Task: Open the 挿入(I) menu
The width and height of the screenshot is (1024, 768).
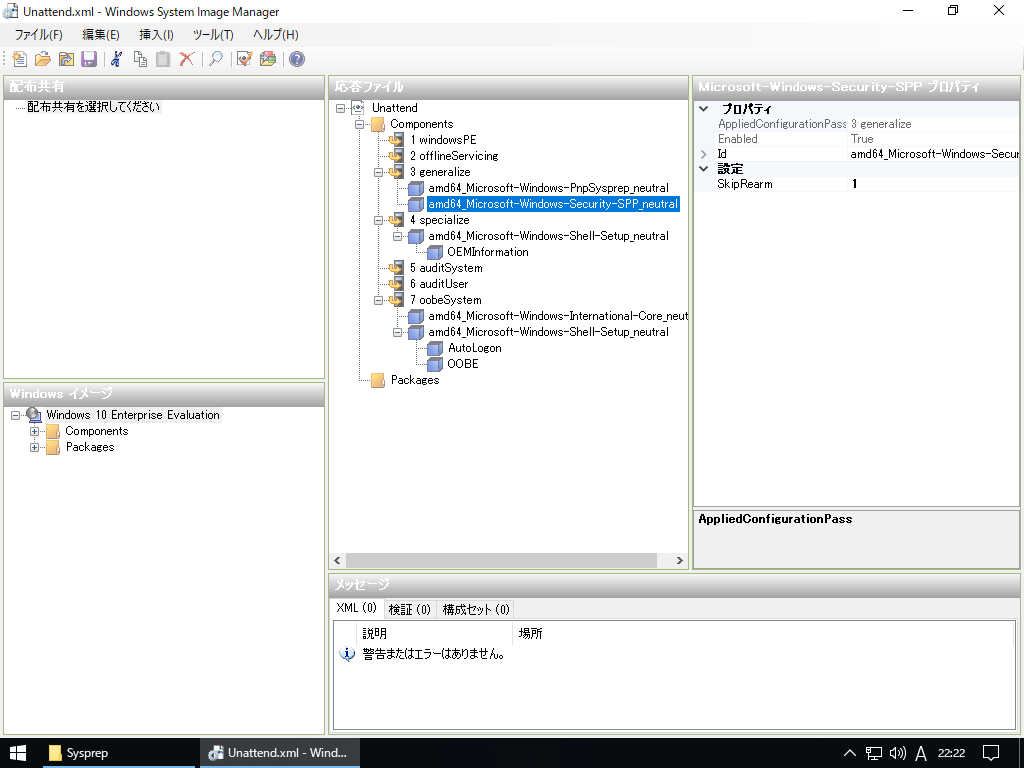Action: coord(156,35)
